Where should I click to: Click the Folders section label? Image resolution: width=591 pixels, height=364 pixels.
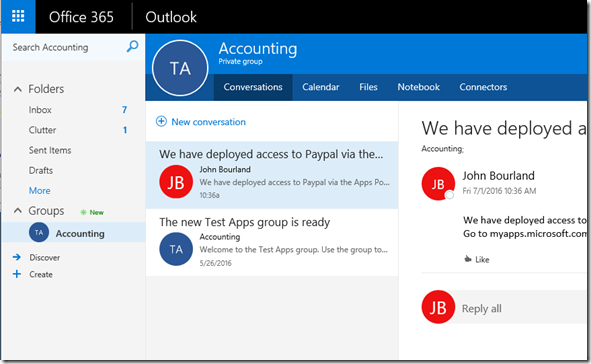(46, 89)
